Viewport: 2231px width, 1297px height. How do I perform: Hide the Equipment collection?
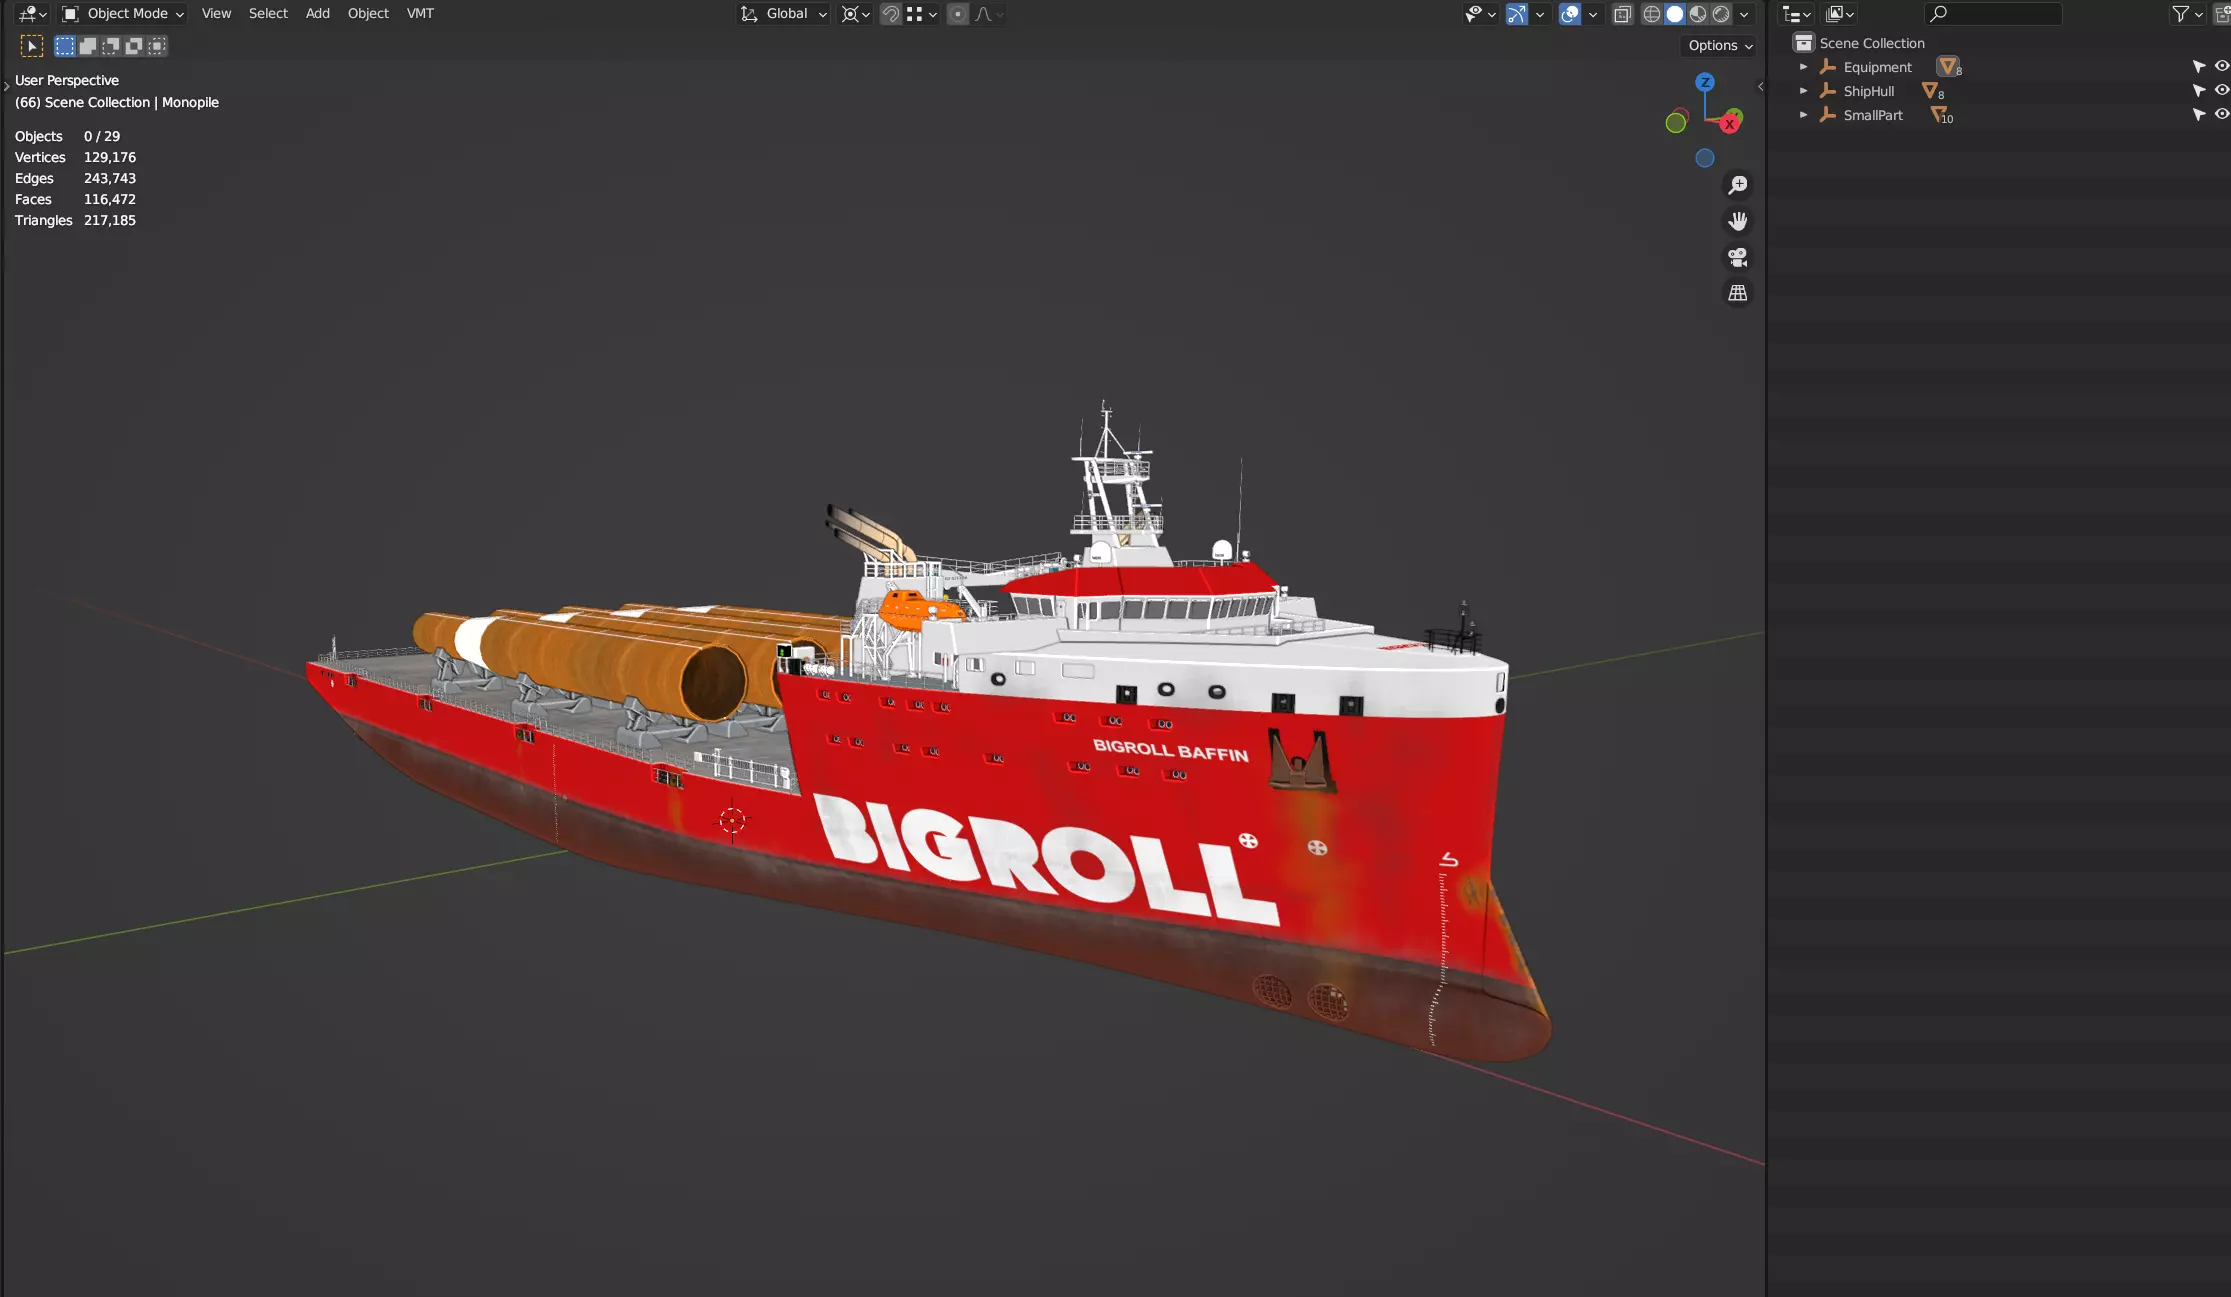coord(2221,67)
